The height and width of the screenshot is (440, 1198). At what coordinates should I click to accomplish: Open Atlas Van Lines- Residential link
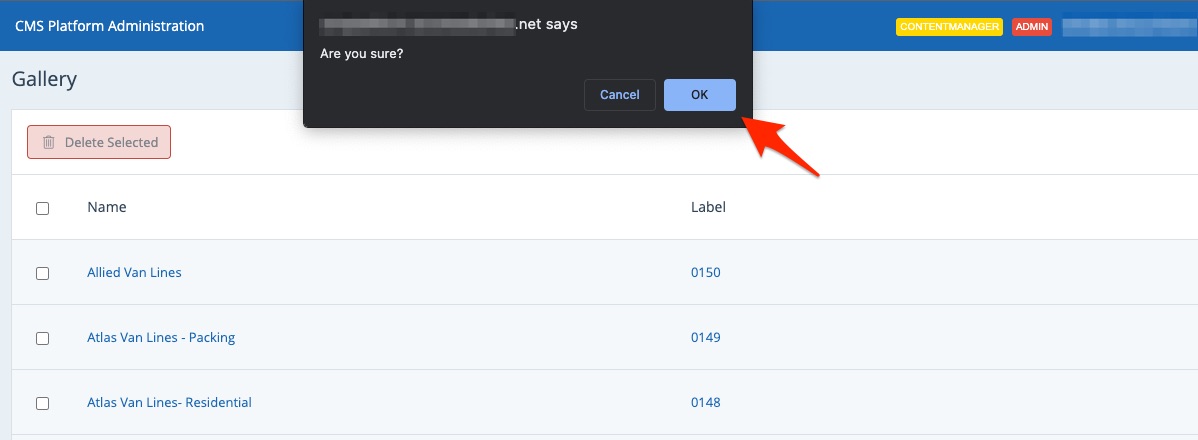[x=169, y=402]
